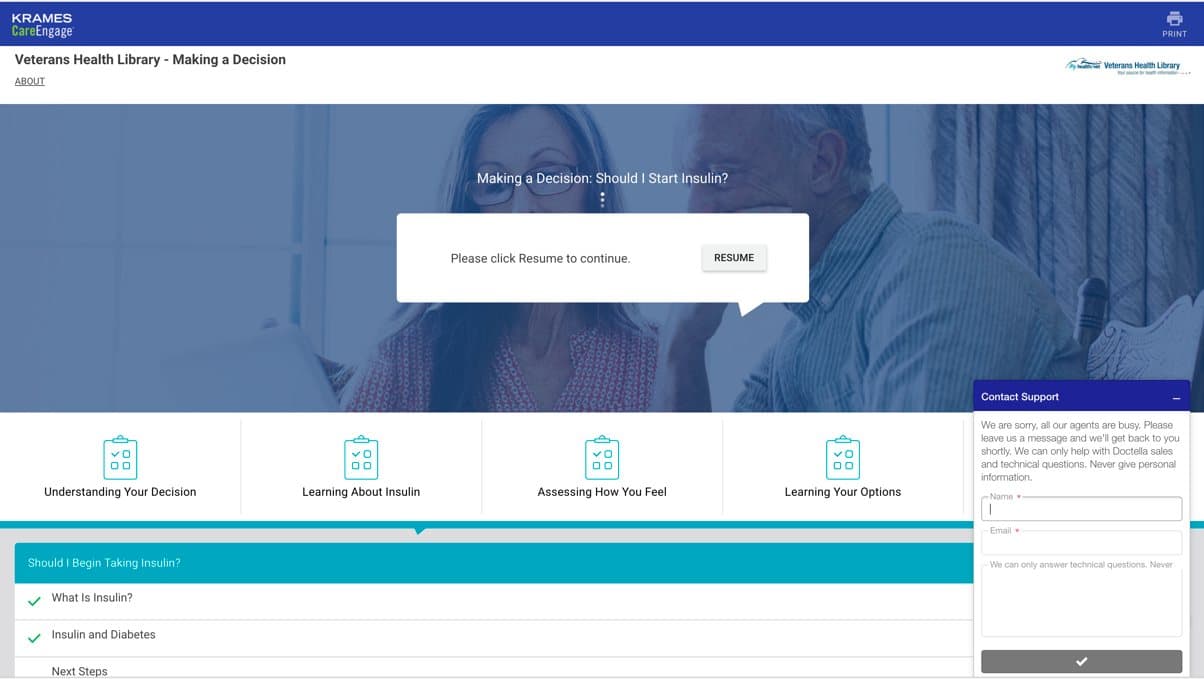Click the message text area in Contact Support
The image size is (1204, 679).
point(1081,600)
